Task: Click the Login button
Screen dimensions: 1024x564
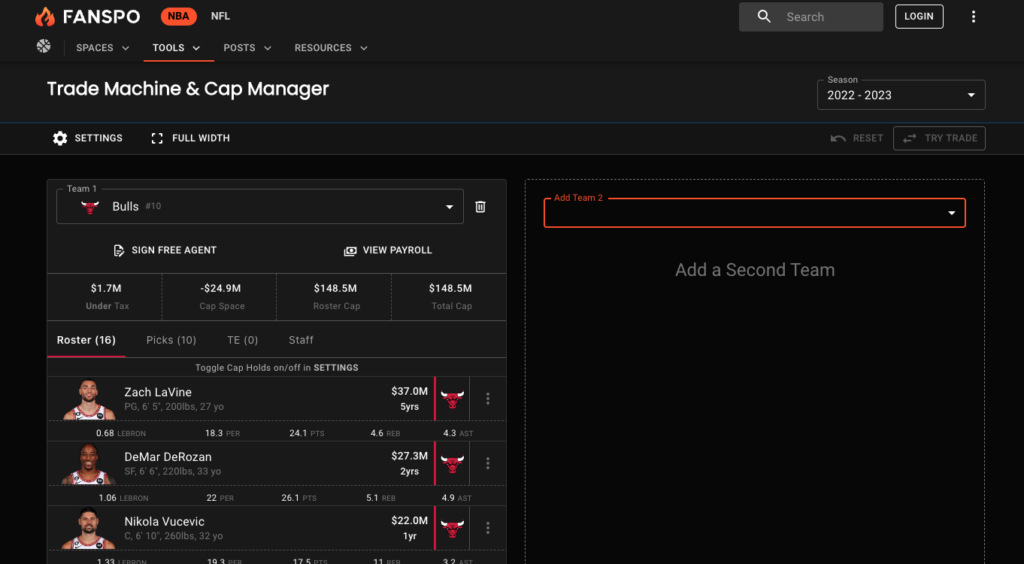Action: [x=919, y=16]
